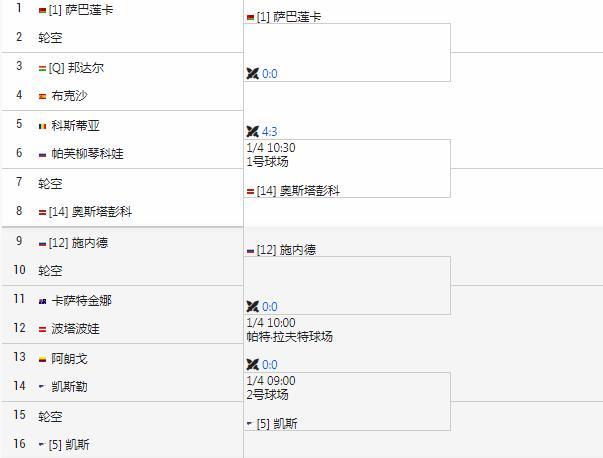The image size is (603, 458).
Task: Open 波塔波娃 player link
Action: (x=75, y=329)
